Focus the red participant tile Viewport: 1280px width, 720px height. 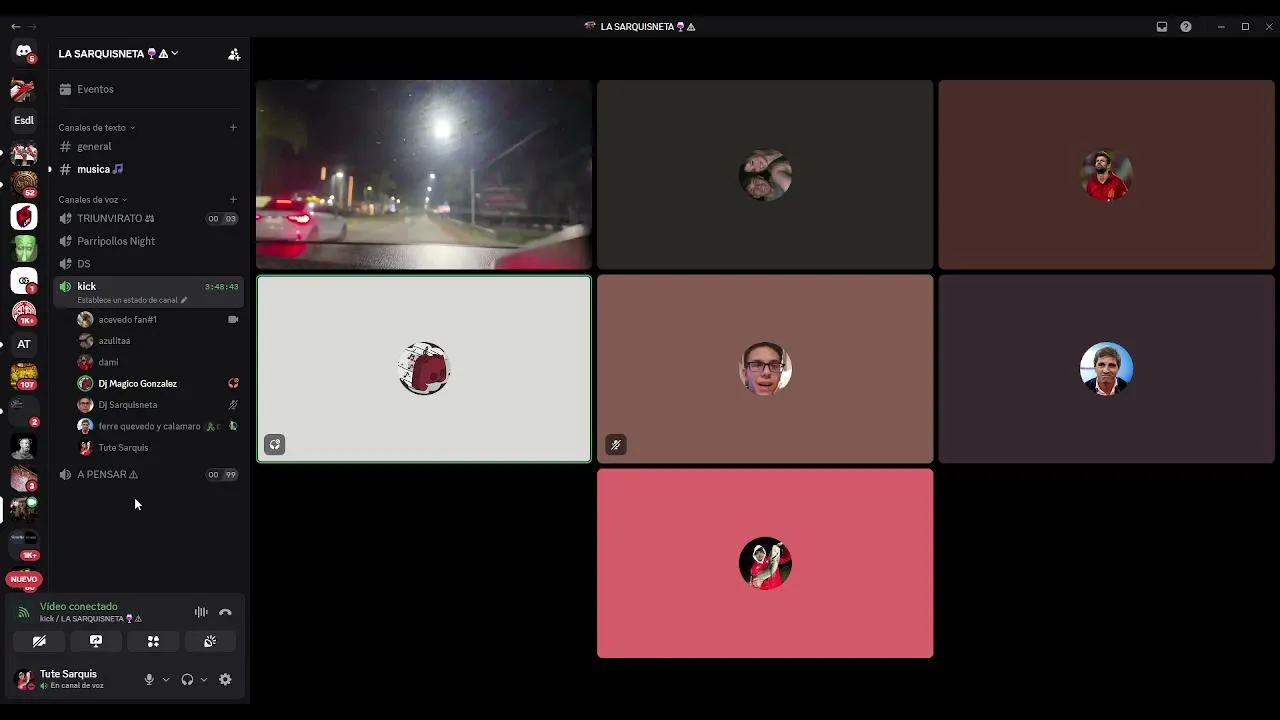tap(765, 564)
